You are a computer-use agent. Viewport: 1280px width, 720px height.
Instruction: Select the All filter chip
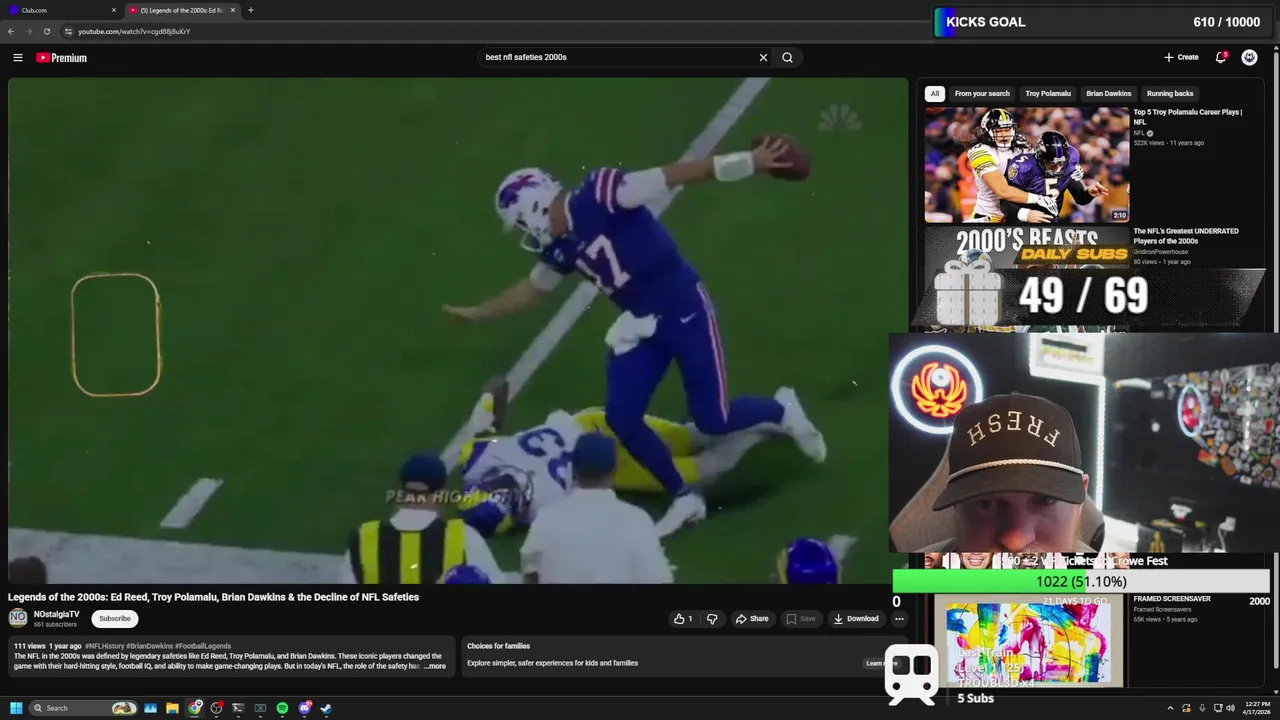tap(935, 93)
